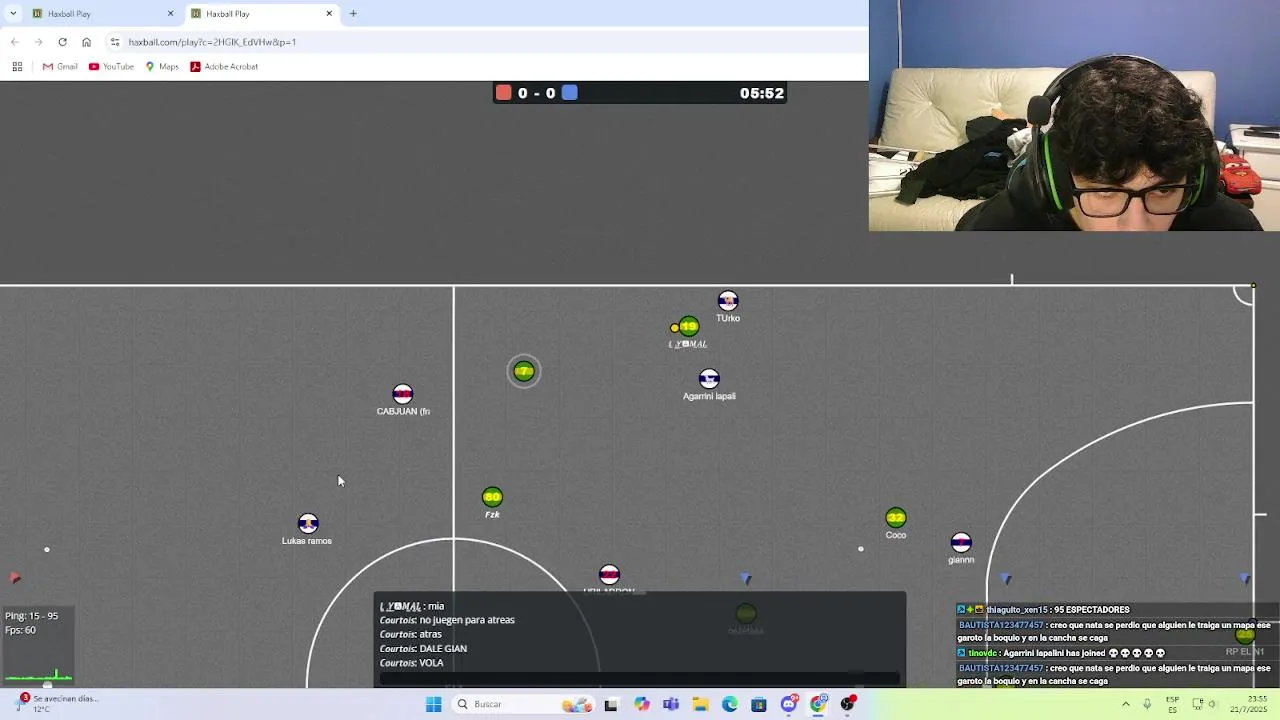The height and width of the screenshot is (720, 1280).
Task: Open the Gmail bookmark
Action: coord(60,66)
